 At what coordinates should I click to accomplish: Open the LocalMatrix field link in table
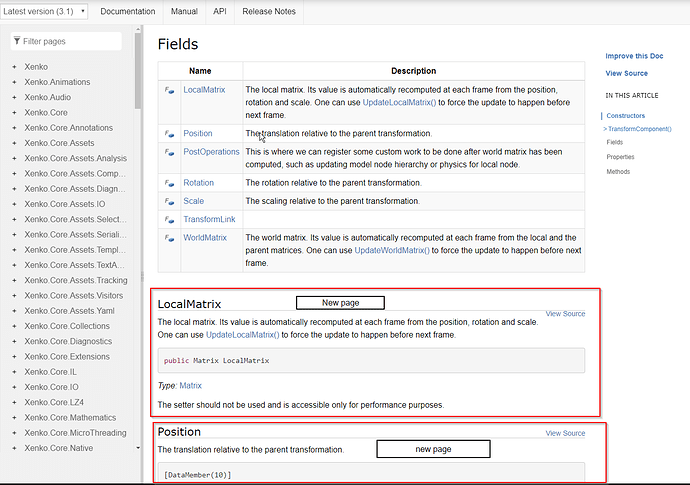coord(204,90)
